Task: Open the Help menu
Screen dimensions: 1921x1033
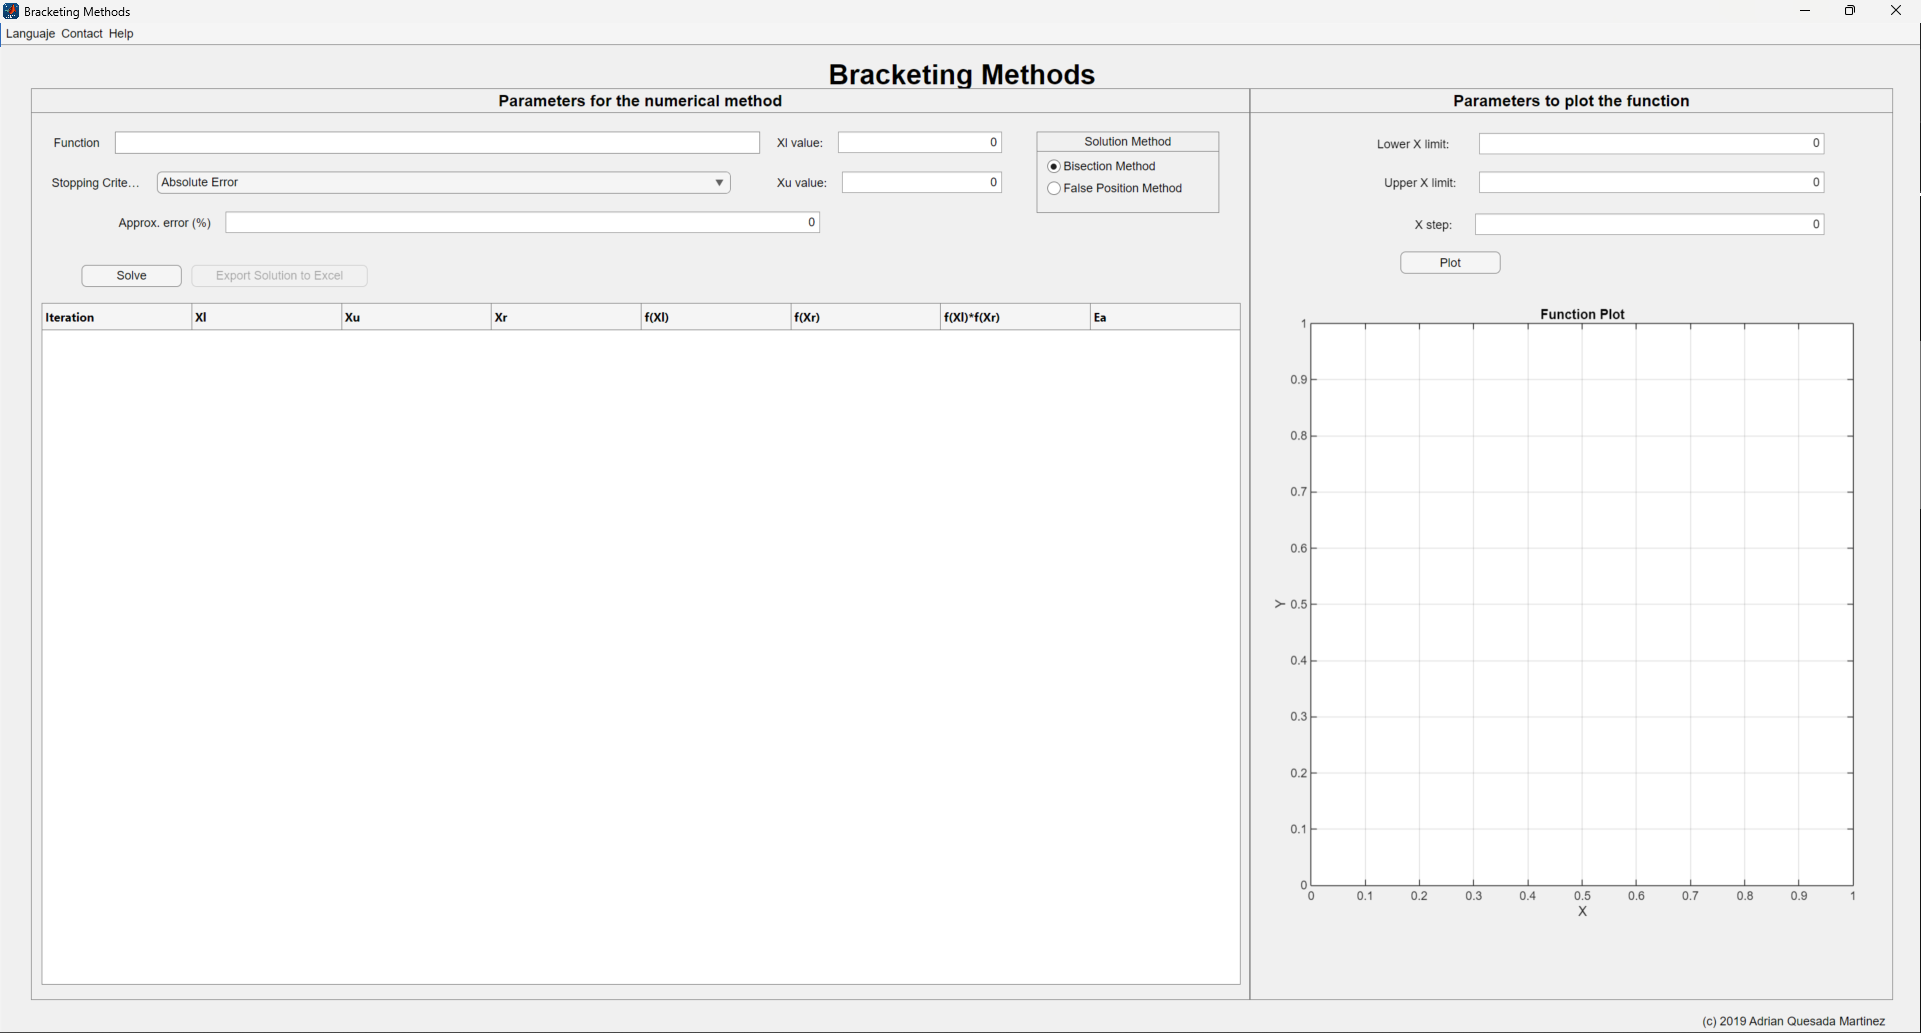Action: point(121,34)
